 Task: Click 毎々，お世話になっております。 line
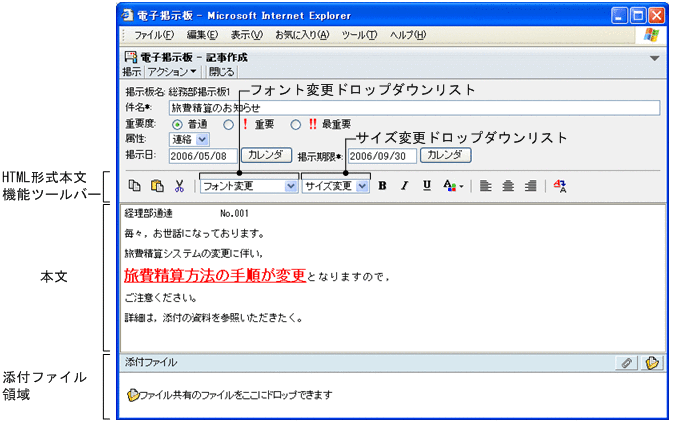pos(195,234)
